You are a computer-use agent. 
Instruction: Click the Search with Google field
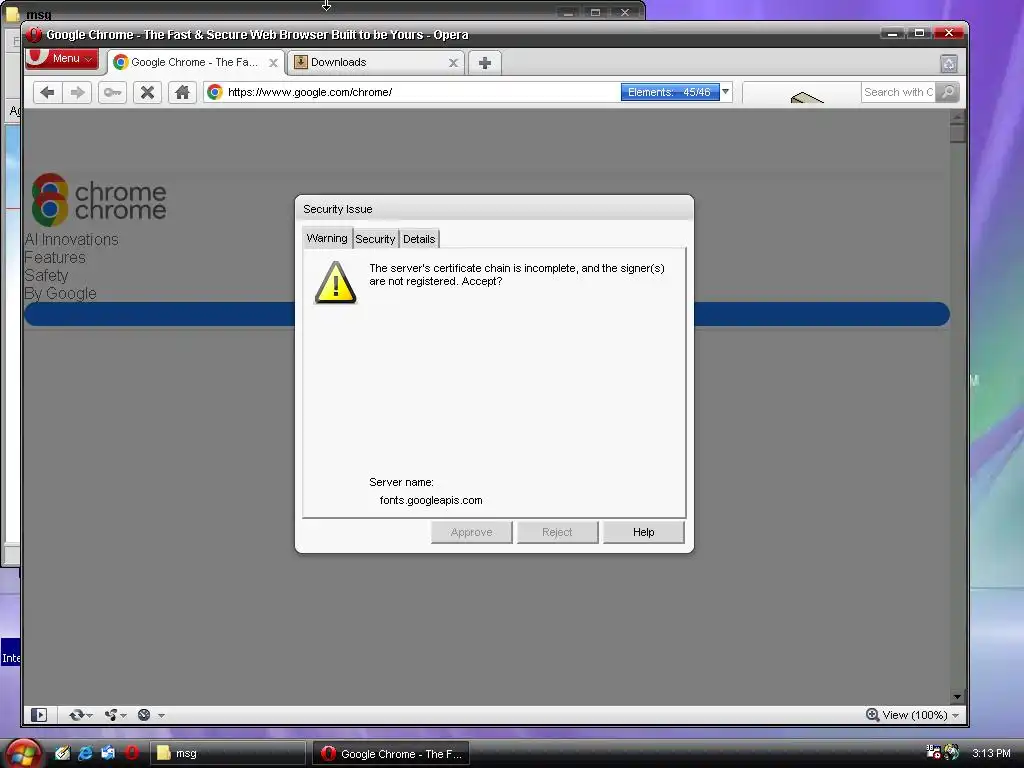click(x=898, y=92)
